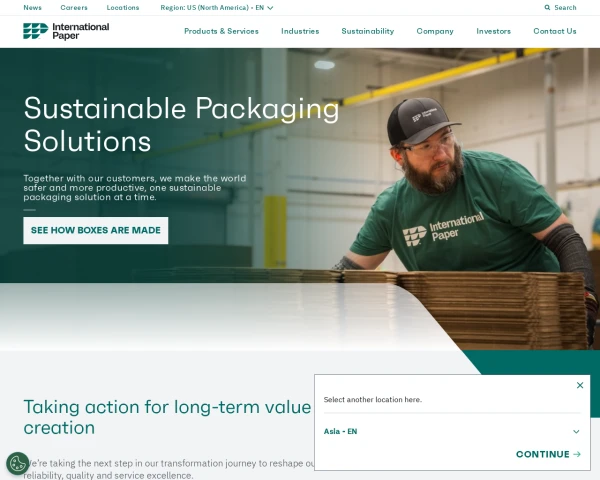Go to the Investors section
The width and height of the screenshot is (600, 480).
click(493, 31)
